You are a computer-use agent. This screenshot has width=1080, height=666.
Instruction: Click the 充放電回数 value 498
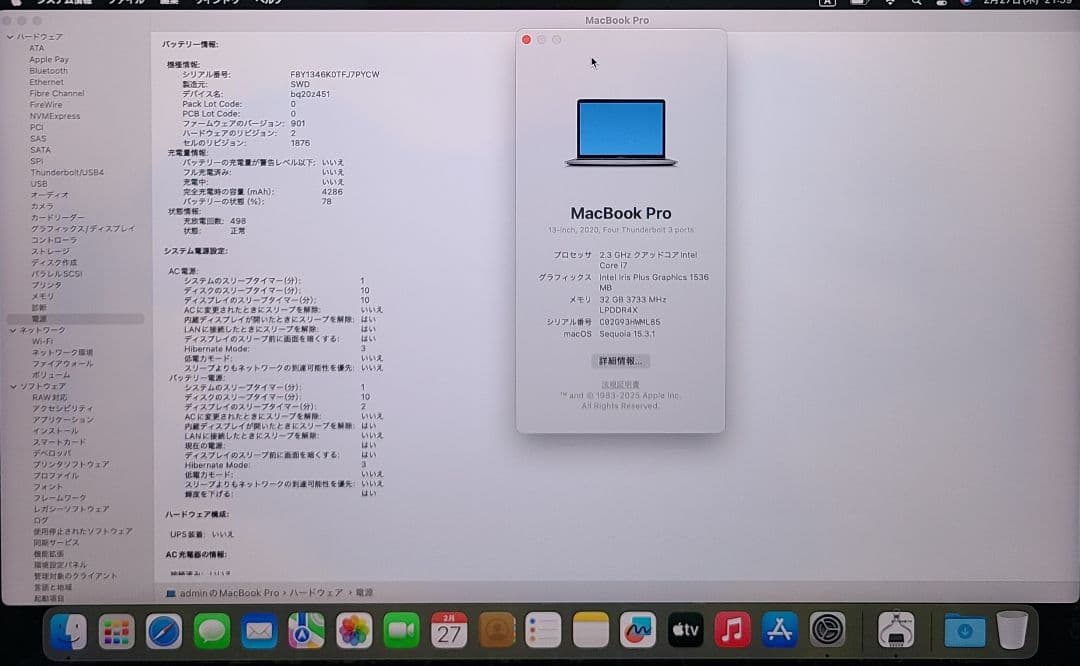(x=238, y=221)
